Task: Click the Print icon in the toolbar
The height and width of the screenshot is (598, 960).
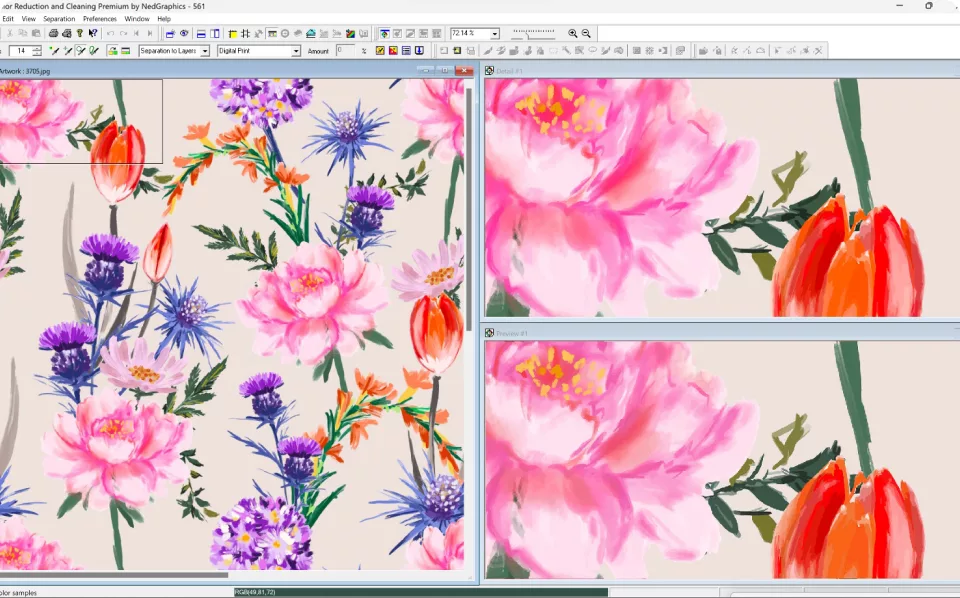Action: [53, 33]
